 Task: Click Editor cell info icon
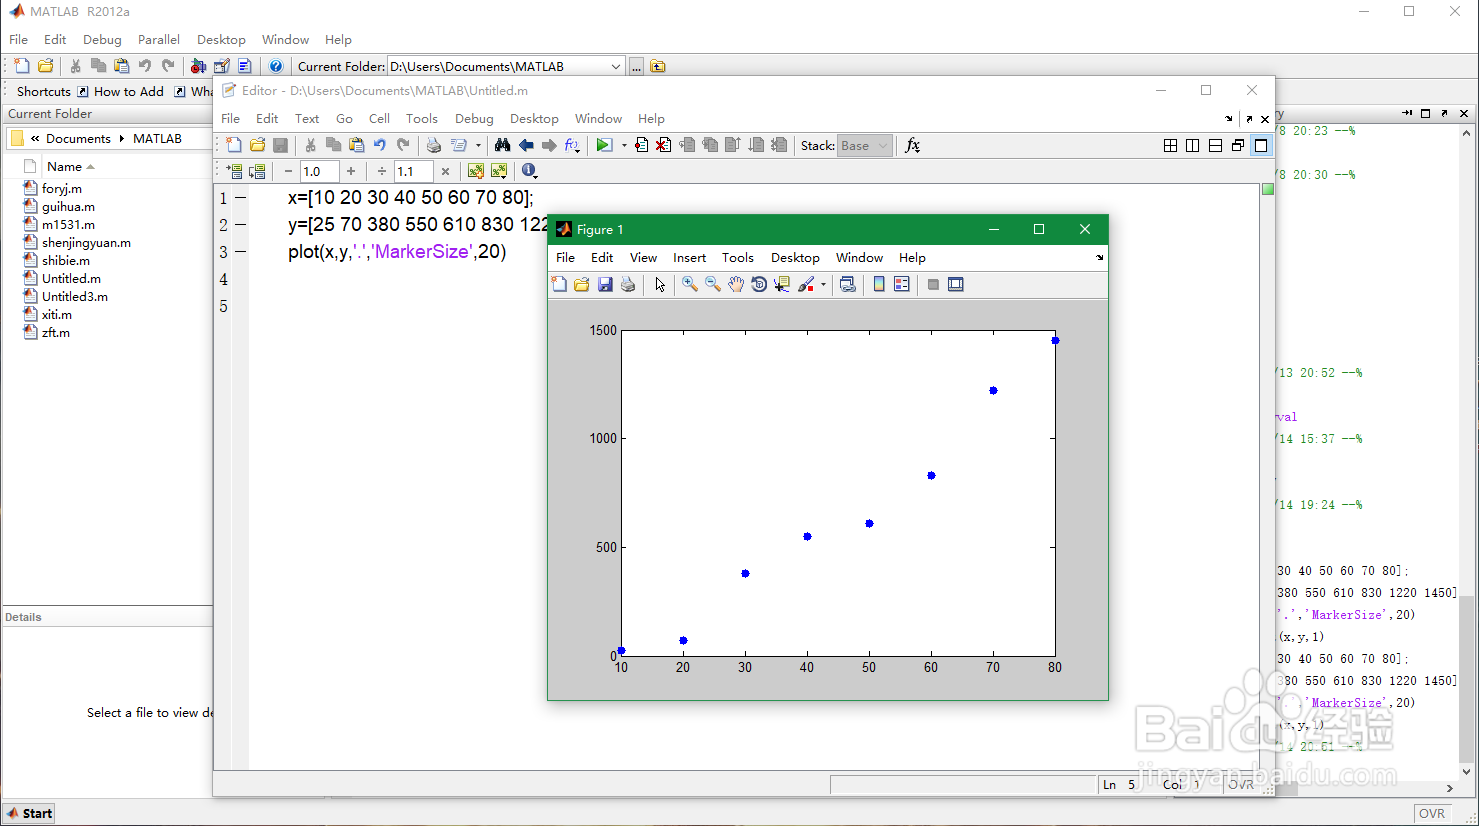click(x=529, y=171)
